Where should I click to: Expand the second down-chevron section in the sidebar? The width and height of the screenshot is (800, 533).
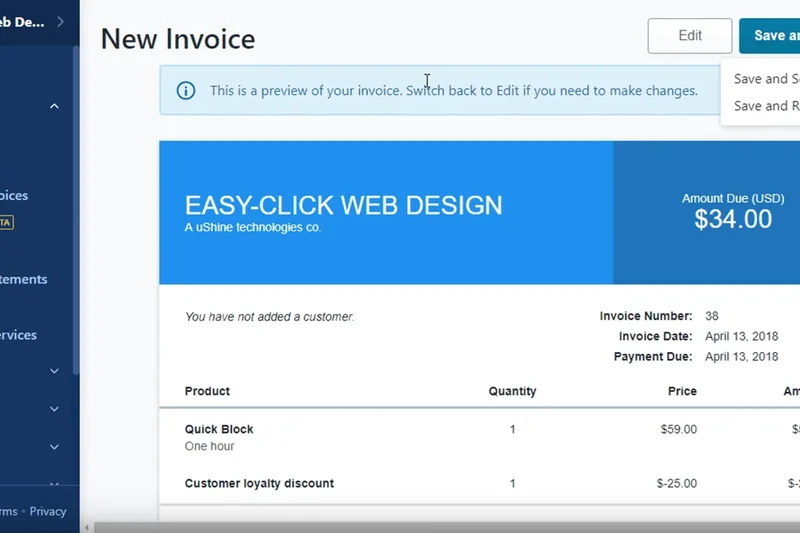(54, 409)
